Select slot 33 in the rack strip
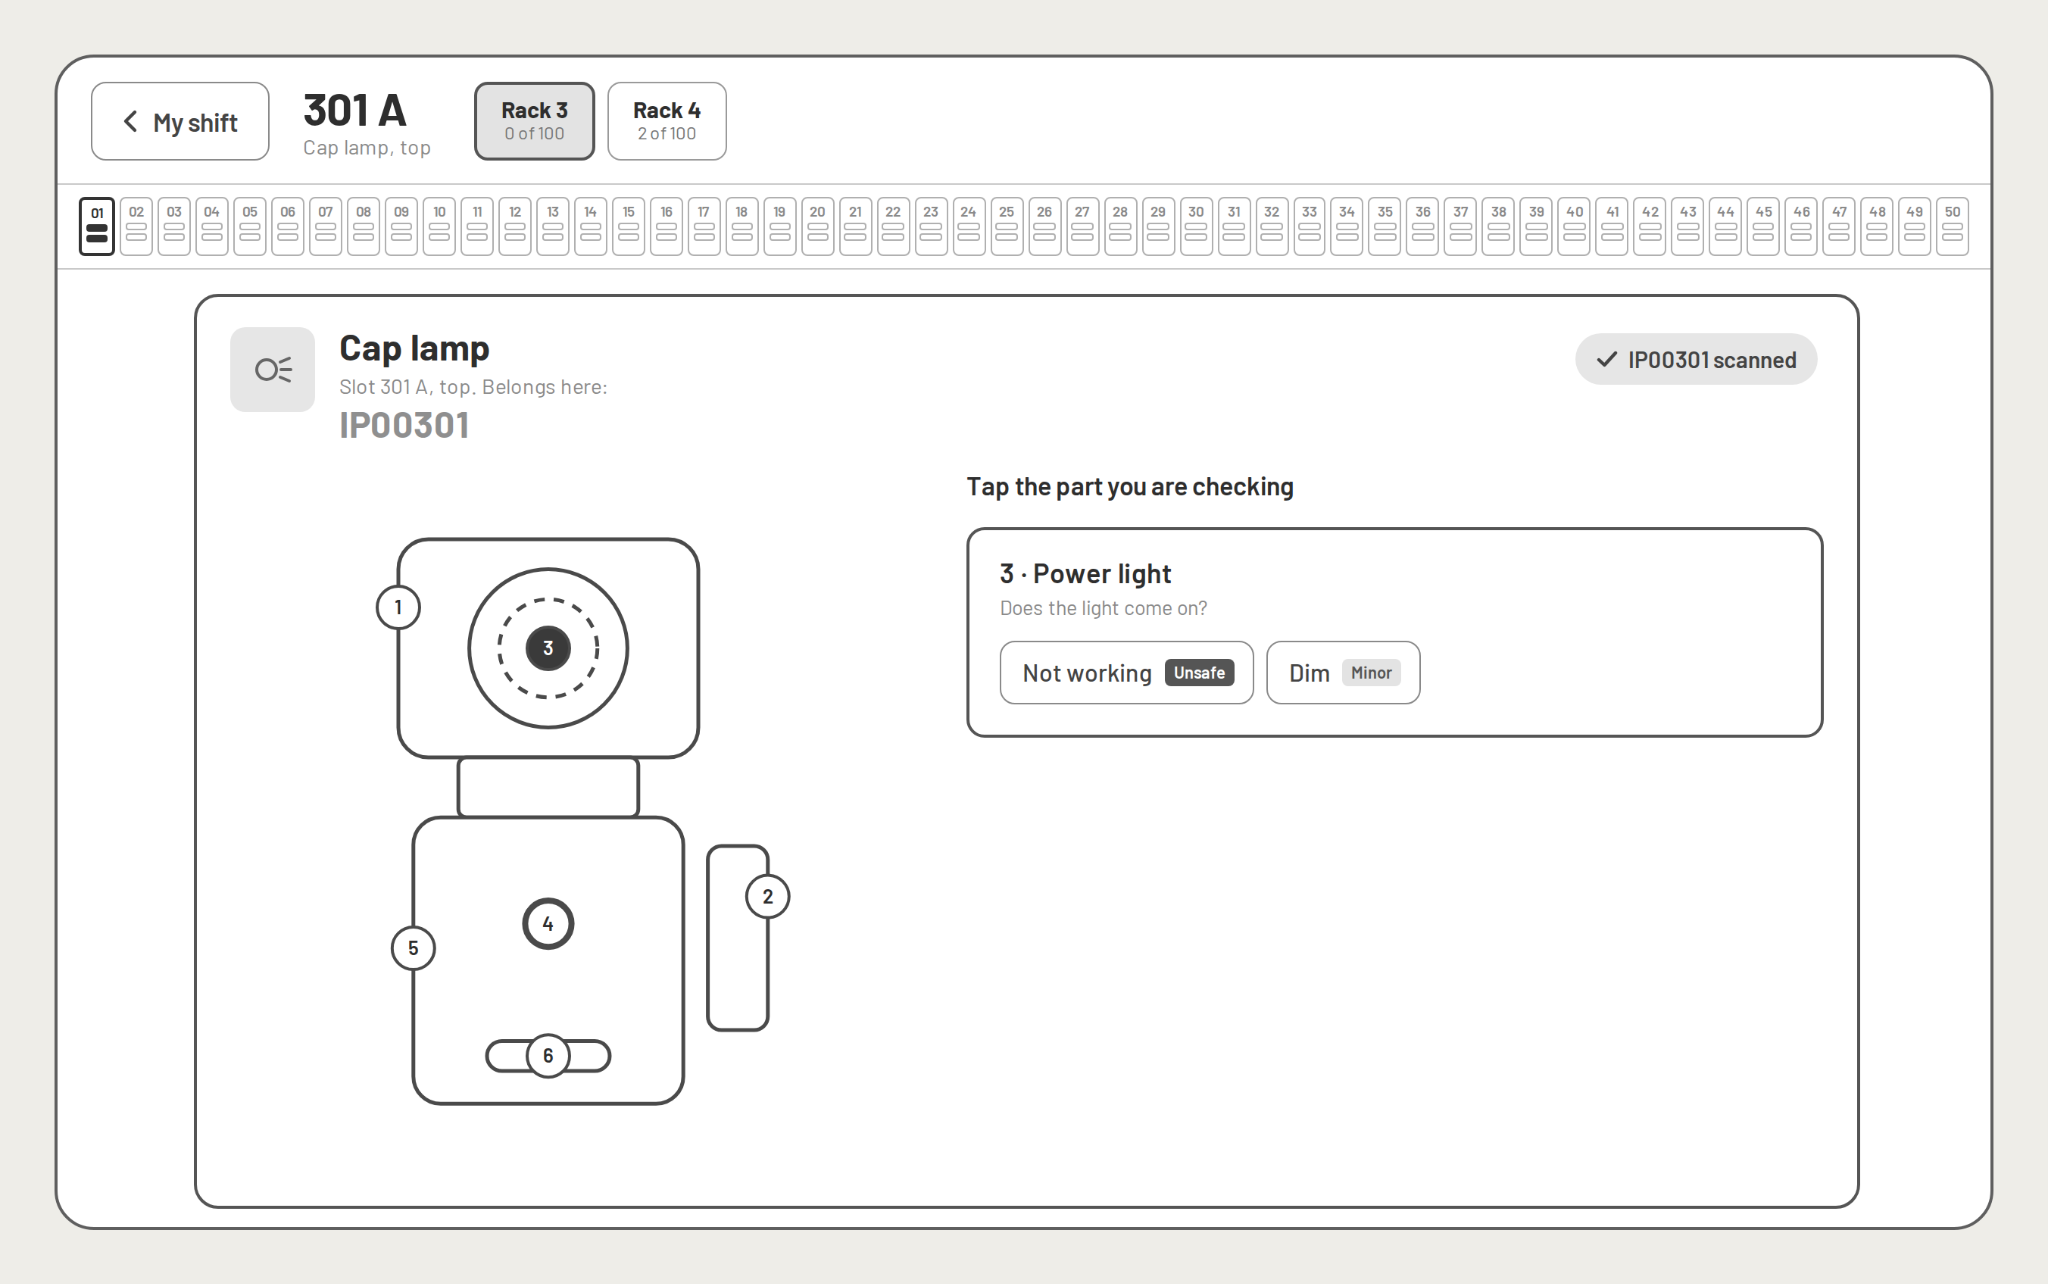Screen dimensions: 2048x1284 [x=1310, y=226]
